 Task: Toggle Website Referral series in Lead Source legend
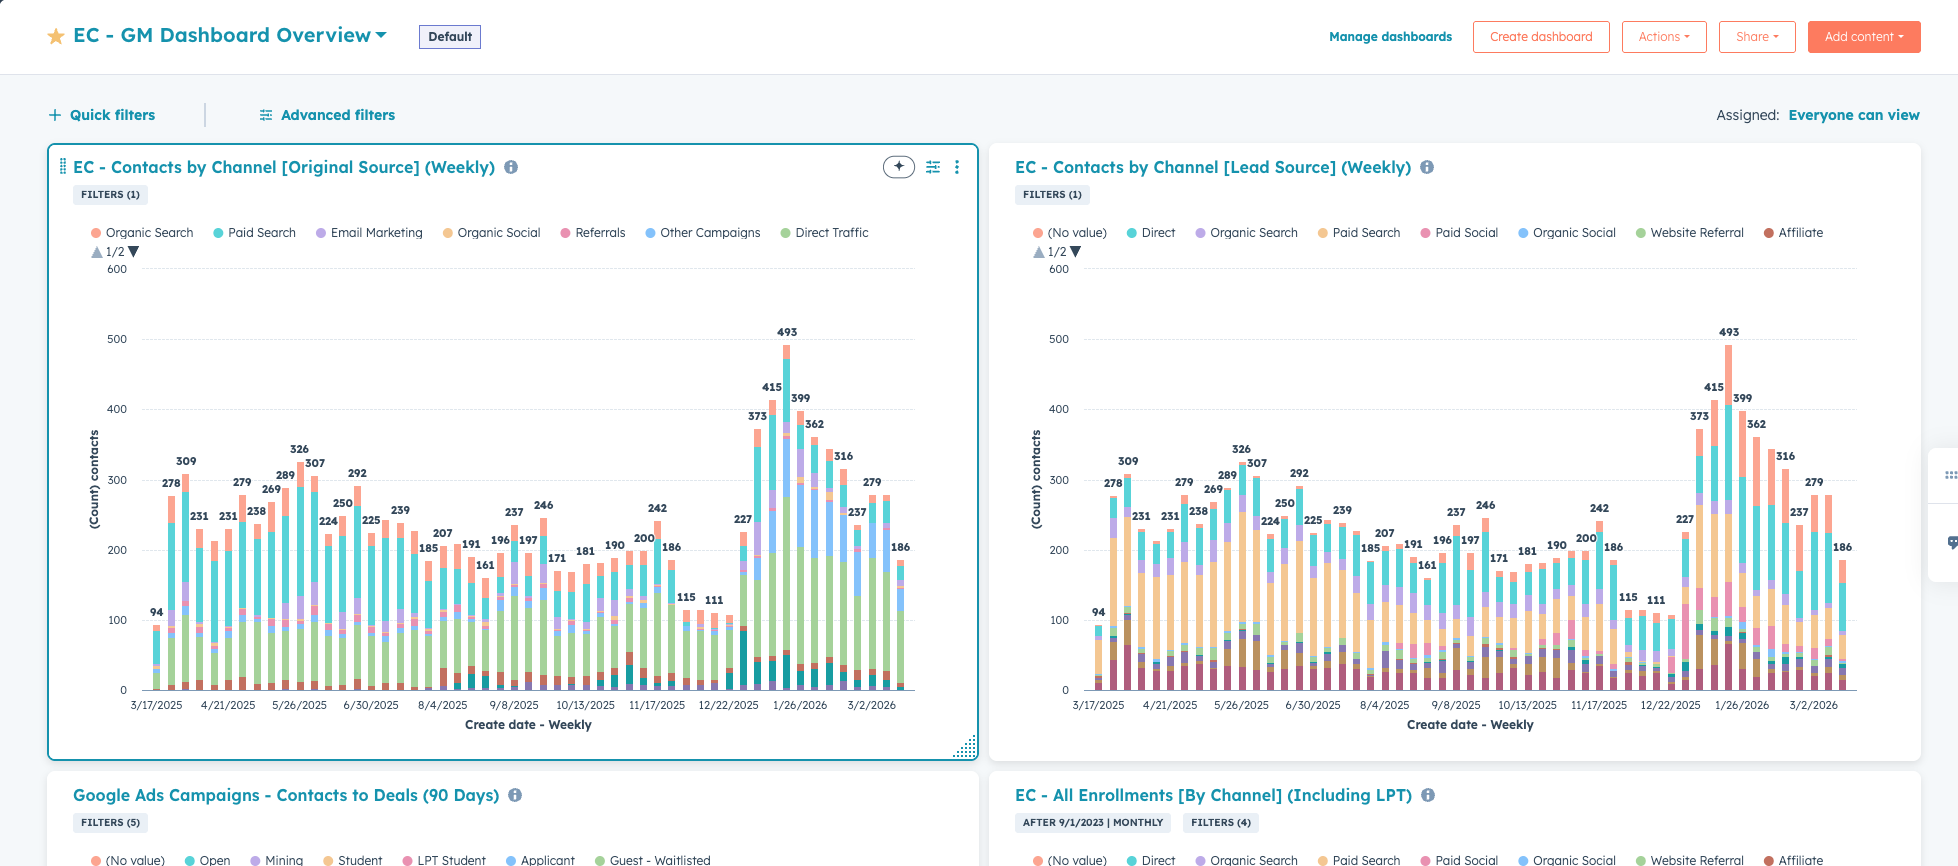(x=1689, y=233)
